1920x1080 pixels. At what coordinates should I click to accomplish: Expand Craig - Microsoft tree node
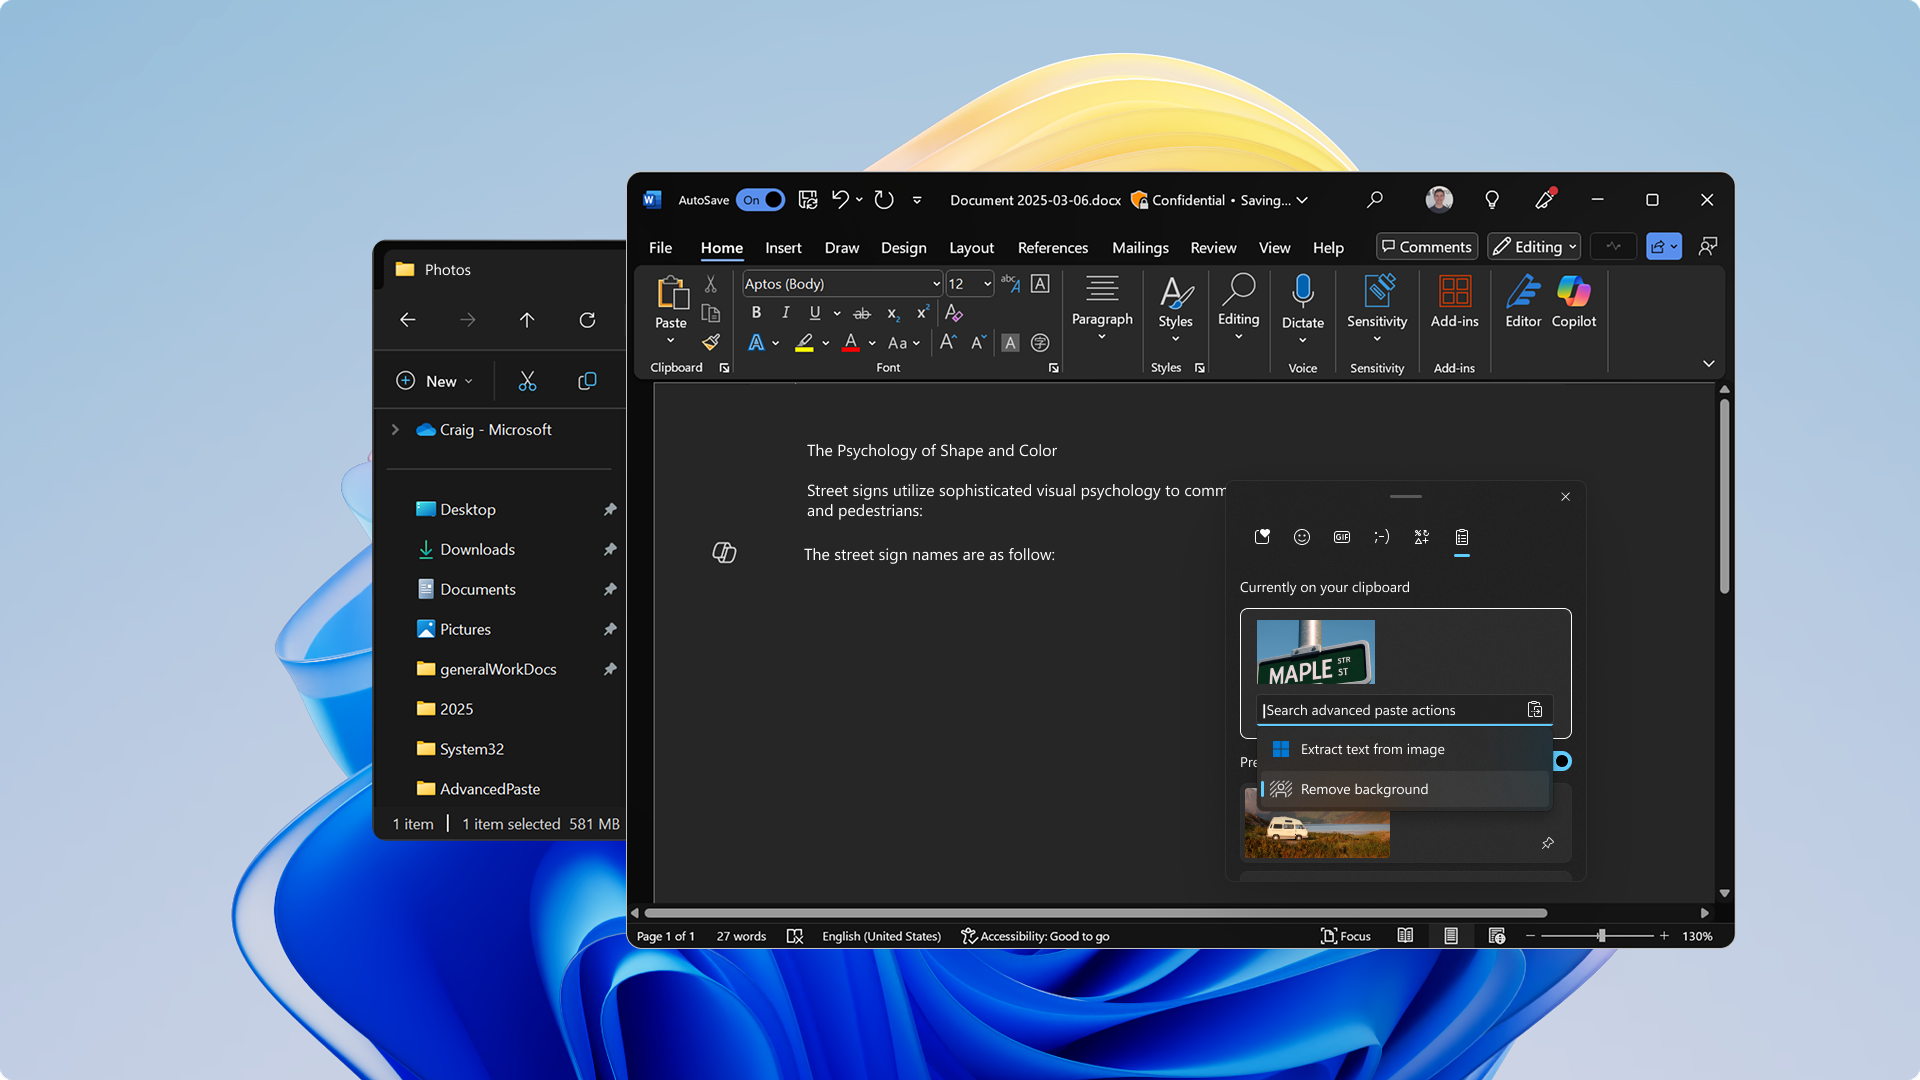(x=395, y=430)
